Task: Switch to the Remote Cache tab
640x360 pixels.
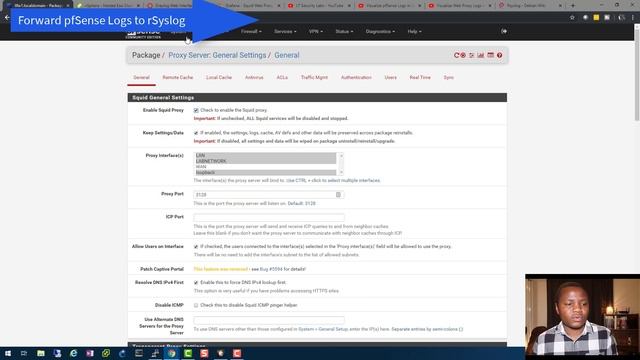Action: (178, 77)
